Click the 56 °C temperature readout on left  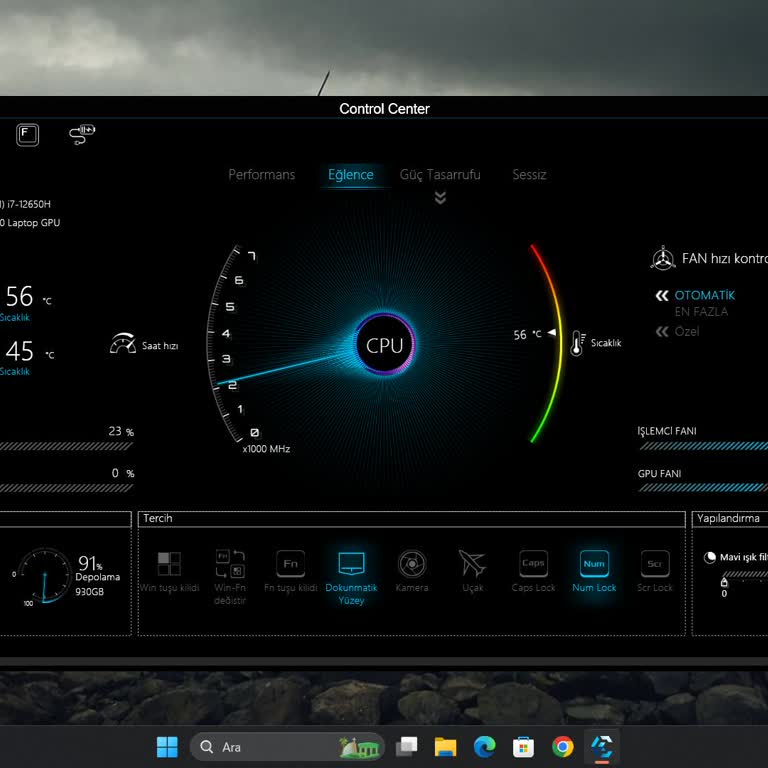(x=27, y=296)
